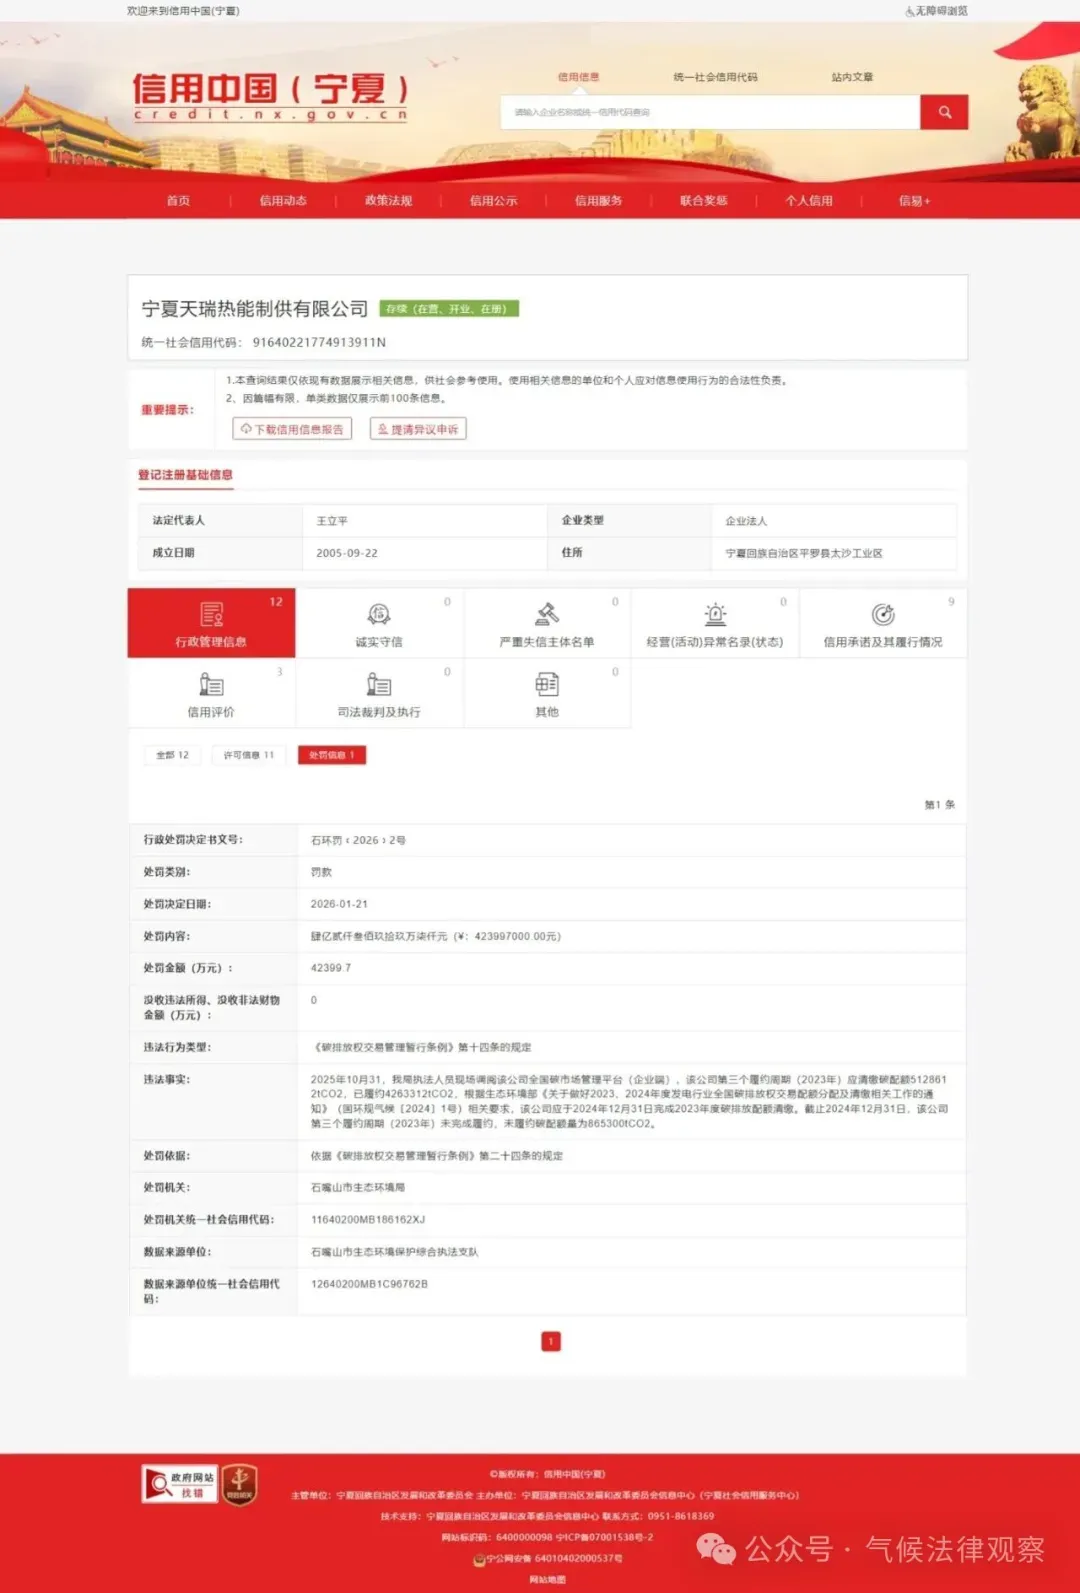Open the 诚实守信 icon tile
Viewport: 1080px width, 1593px height.
pos(379,623)
